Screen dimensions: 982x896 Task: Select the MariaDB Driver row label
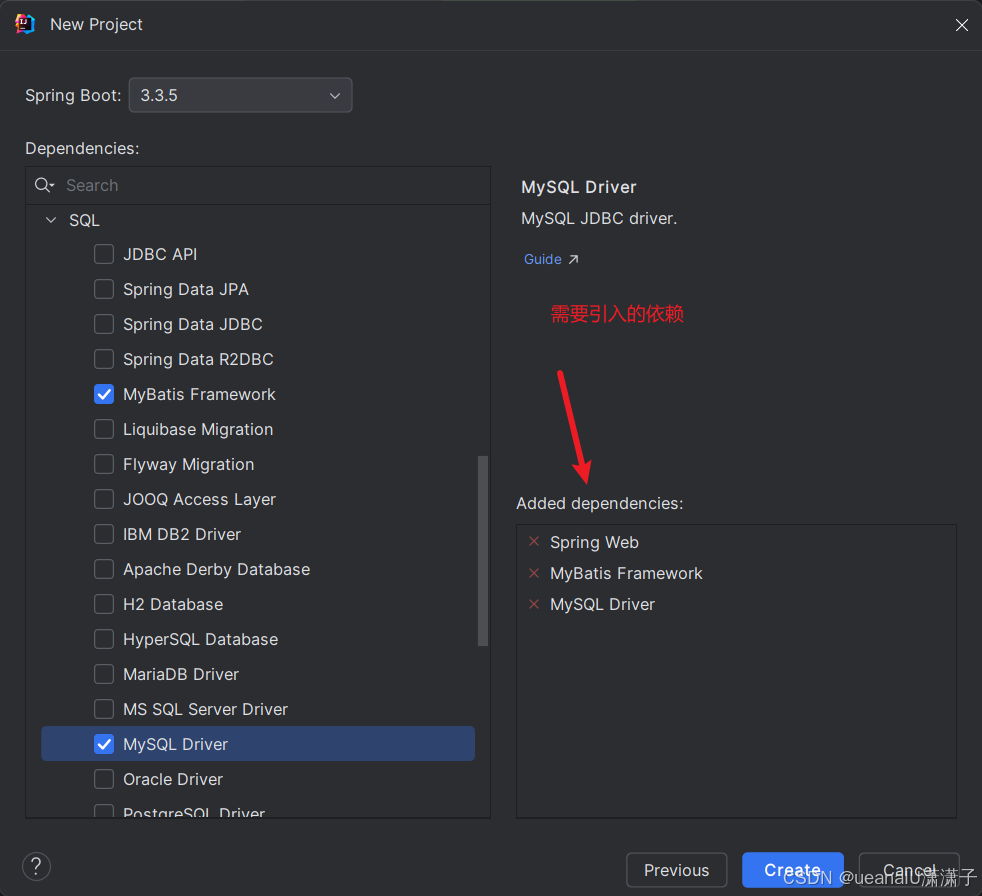(181, 674)
